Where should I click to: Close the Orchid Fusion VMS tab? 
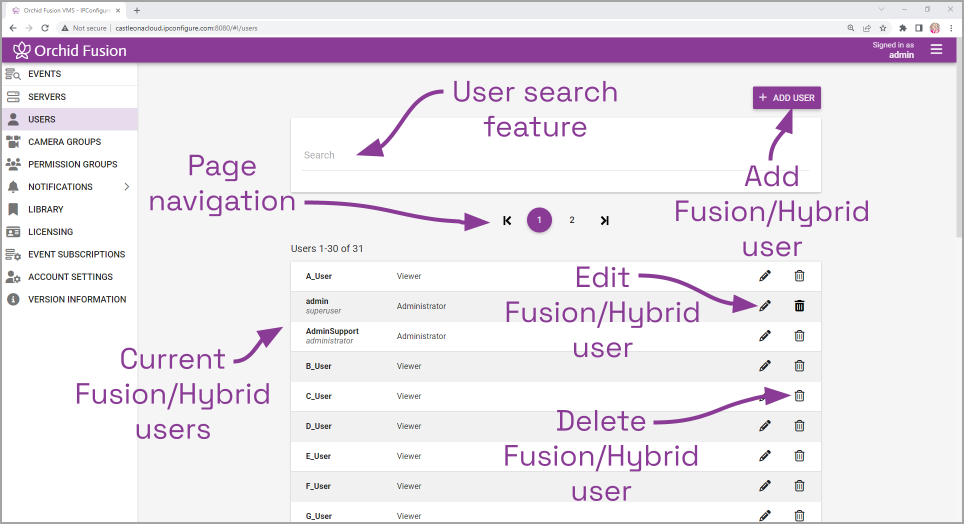[118, 10]
